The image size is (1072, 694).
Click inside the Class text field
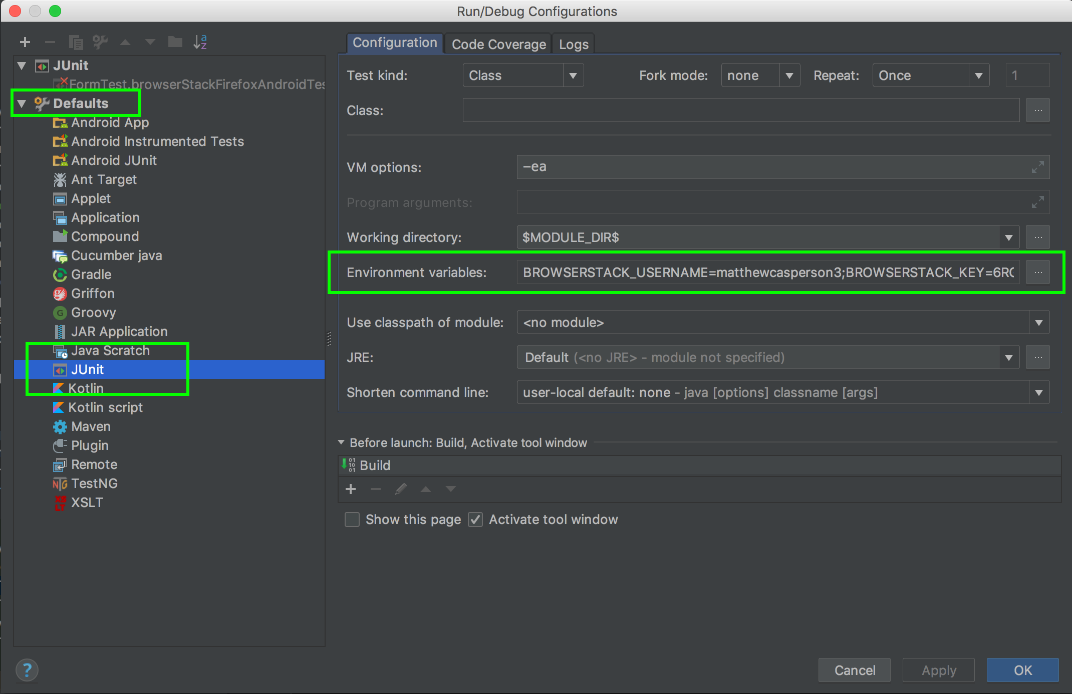pos(740,110)
